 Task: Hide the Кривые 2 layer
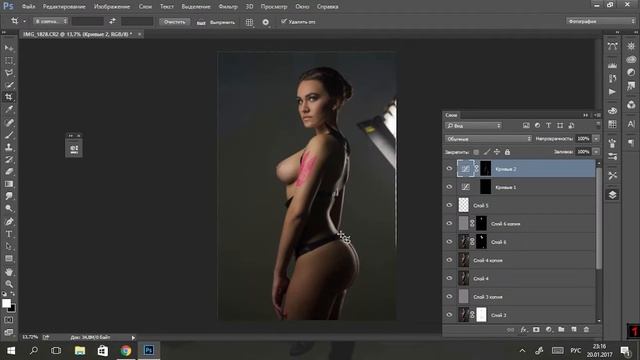(449, 169)
